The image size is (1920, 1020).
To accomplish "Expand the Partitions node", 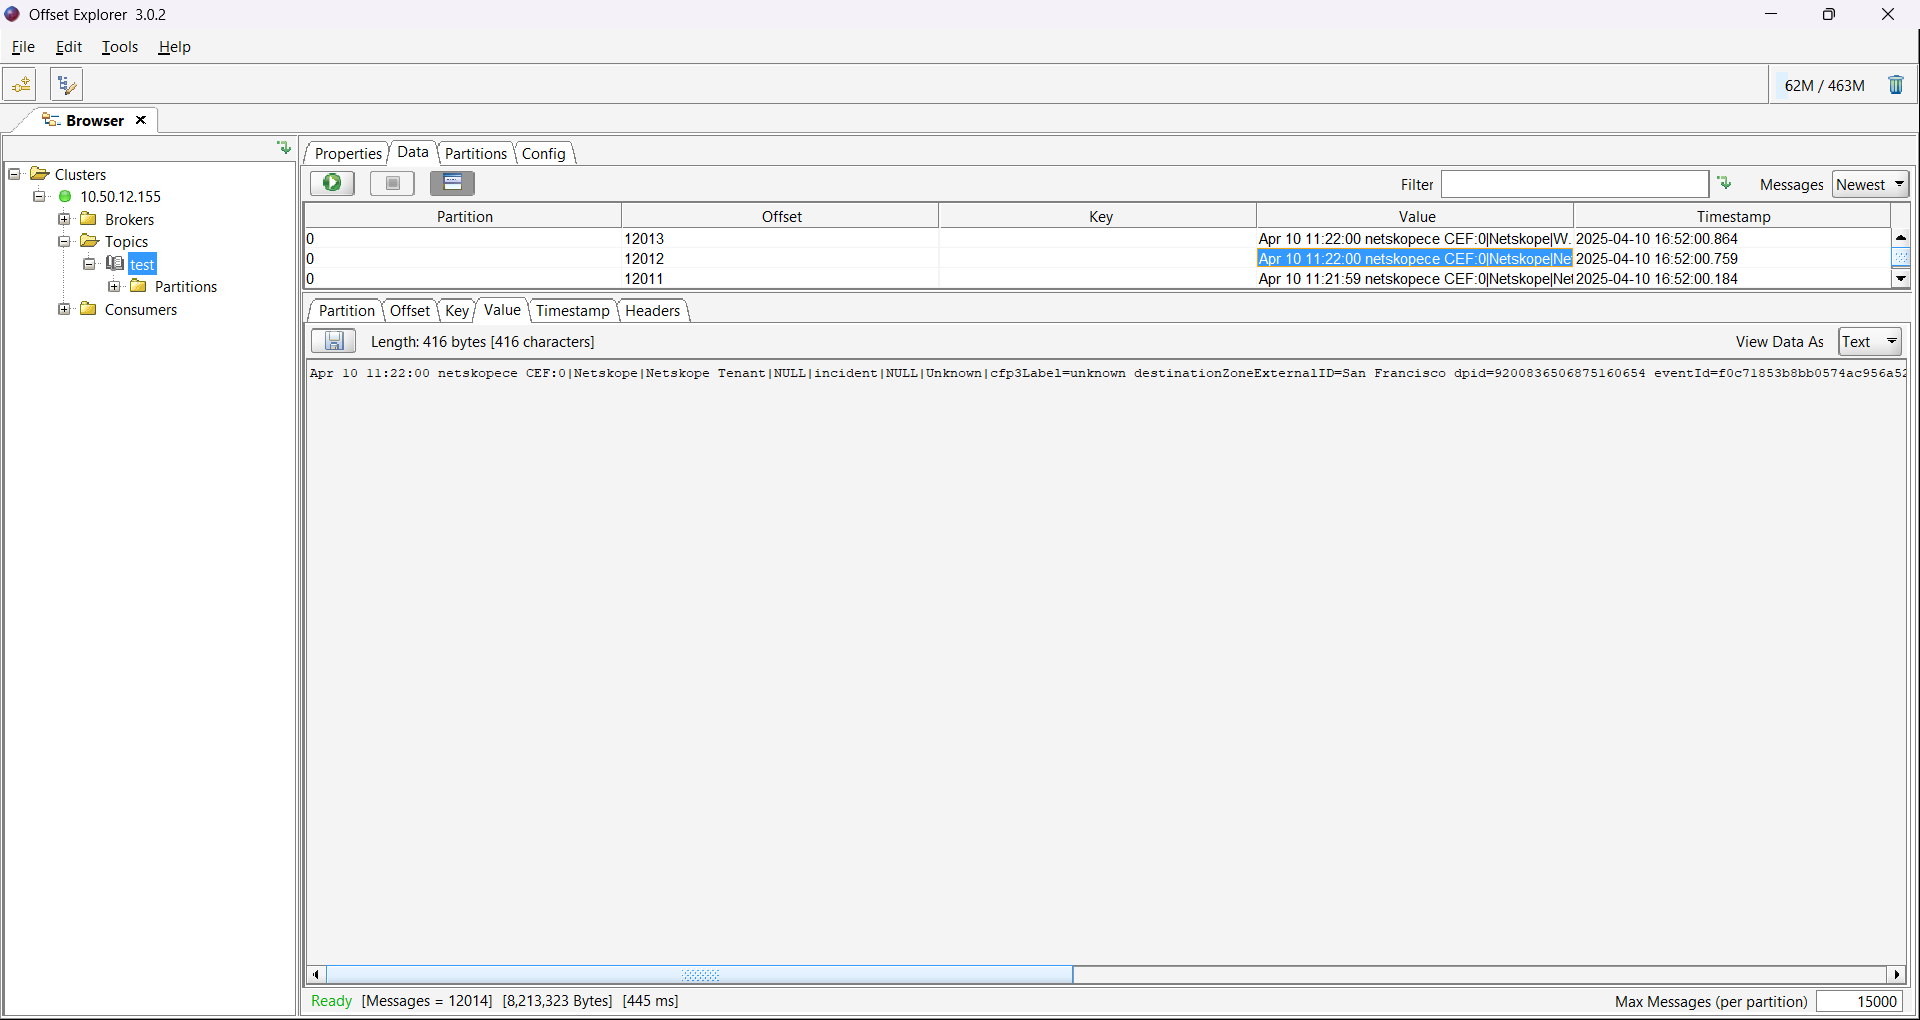I will click(x=114, y=286).
